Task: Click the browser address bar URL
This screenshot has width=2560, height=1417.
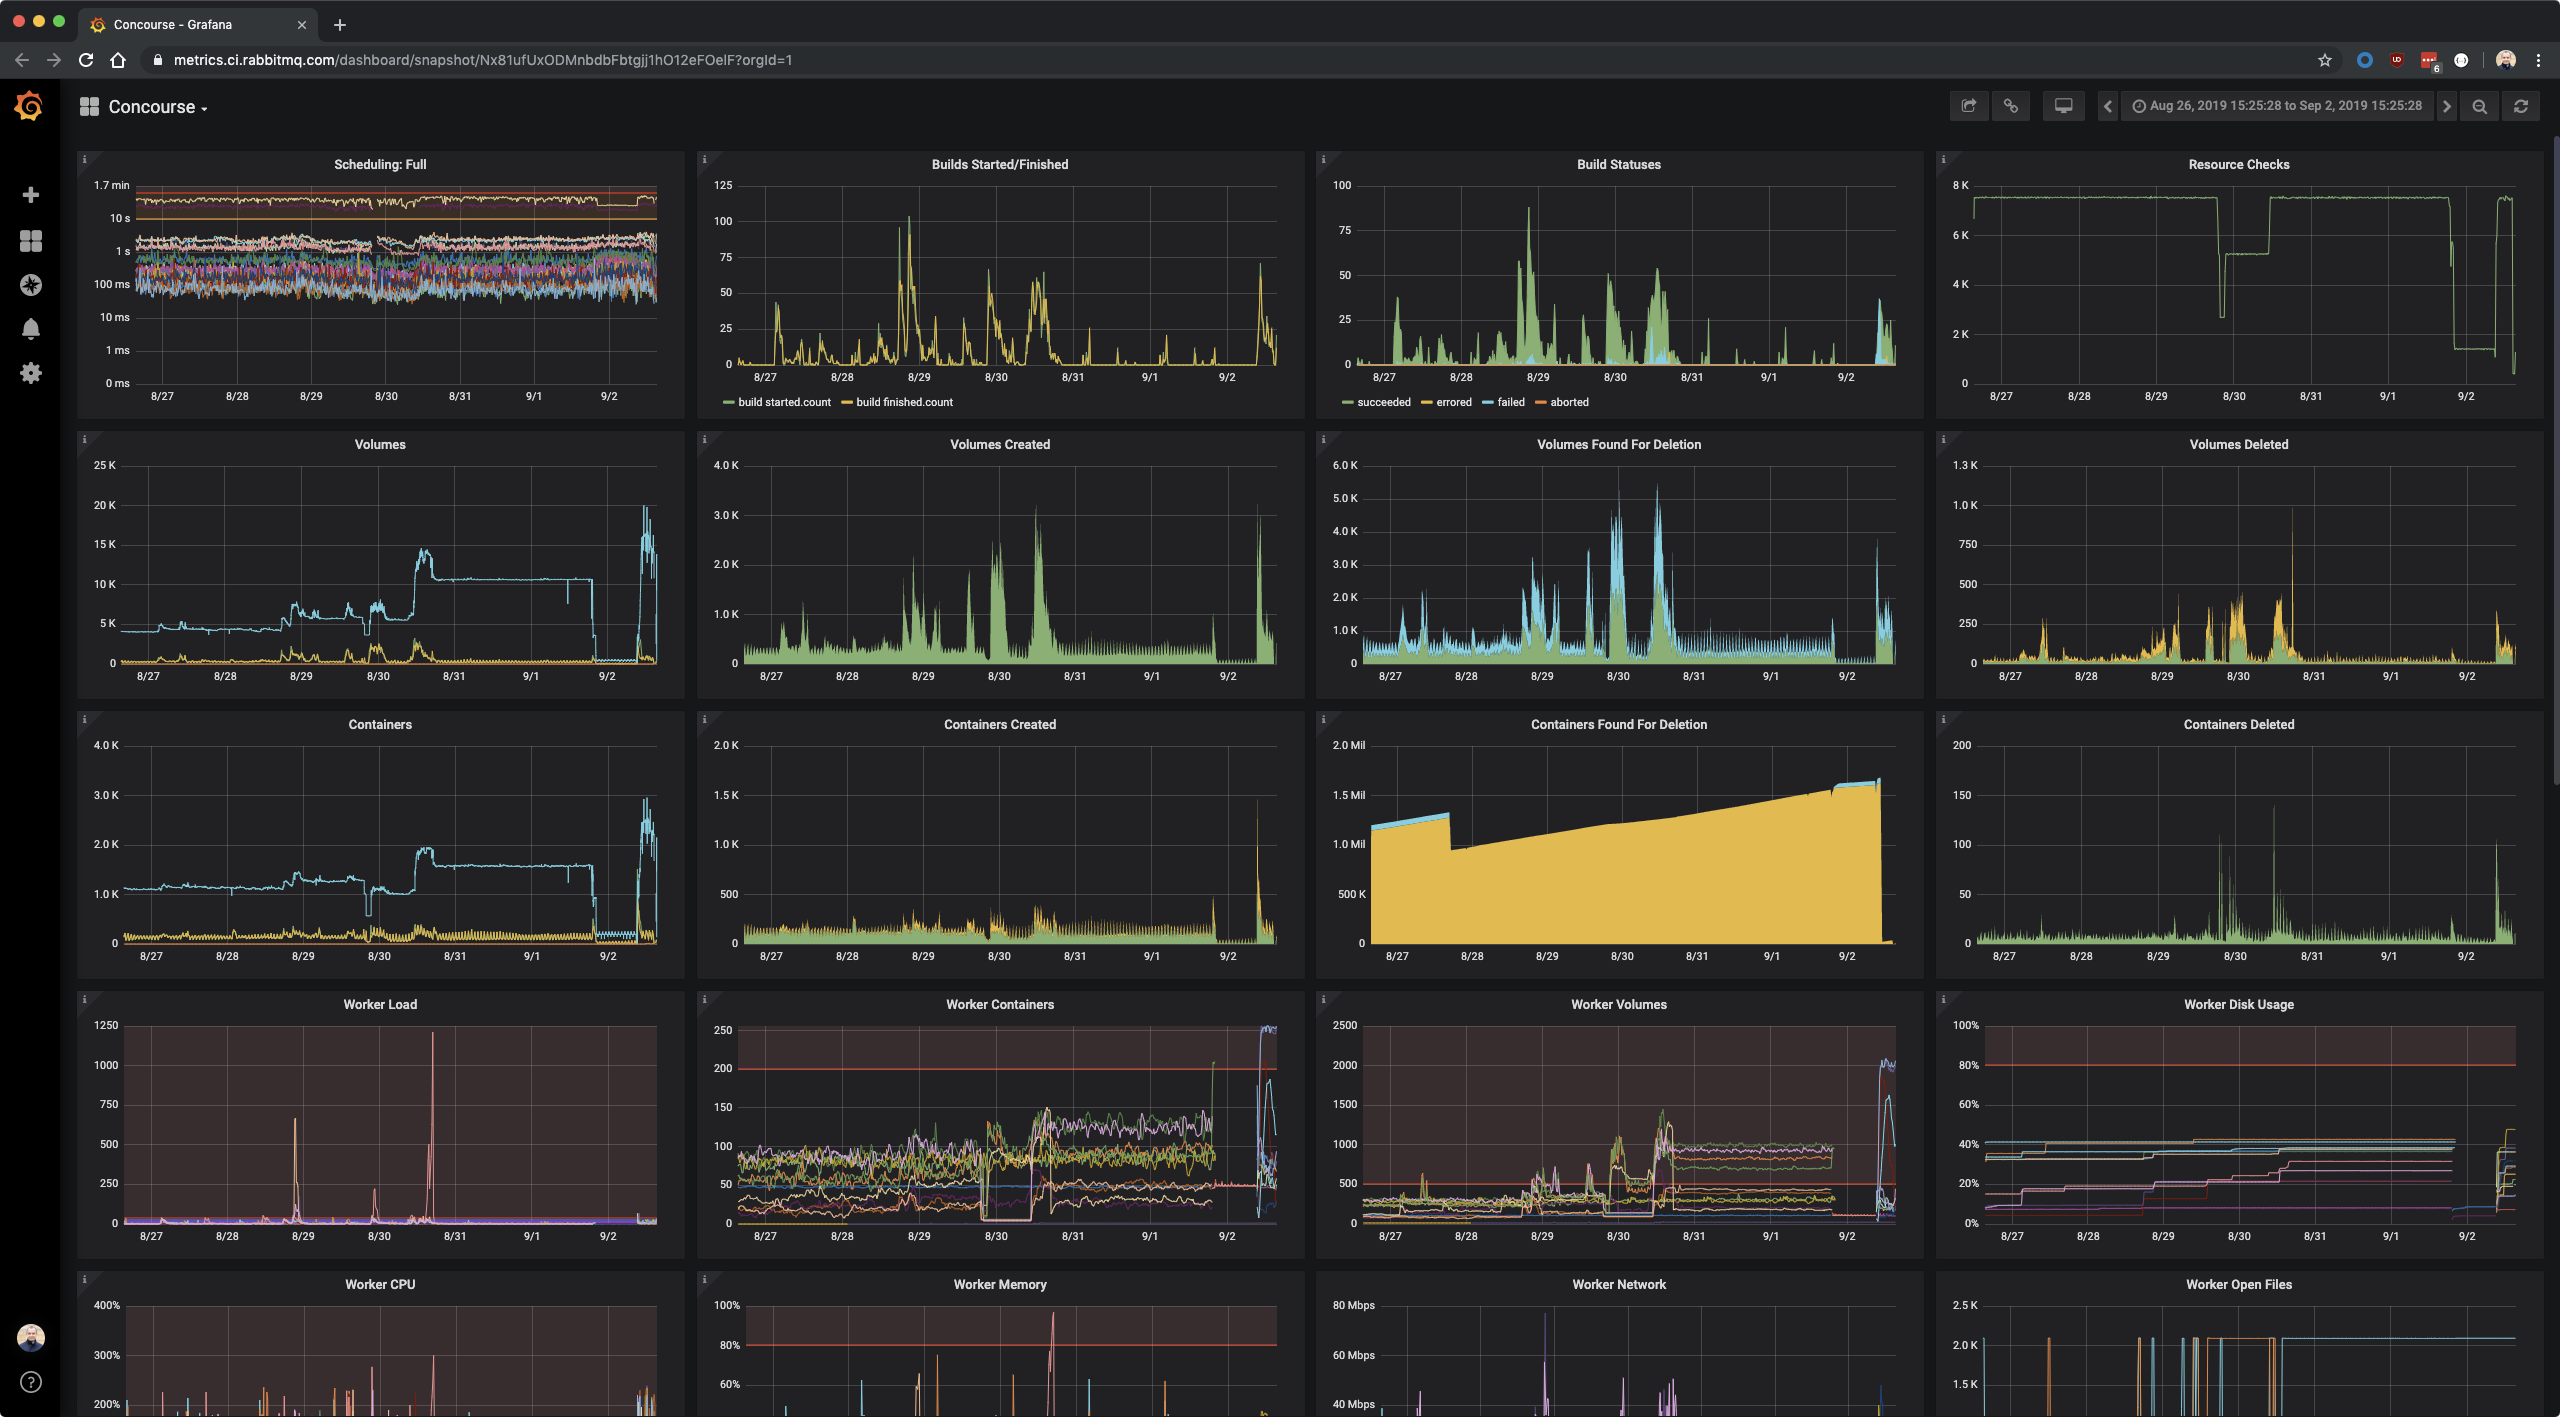Action: click(x=483, y=60)
